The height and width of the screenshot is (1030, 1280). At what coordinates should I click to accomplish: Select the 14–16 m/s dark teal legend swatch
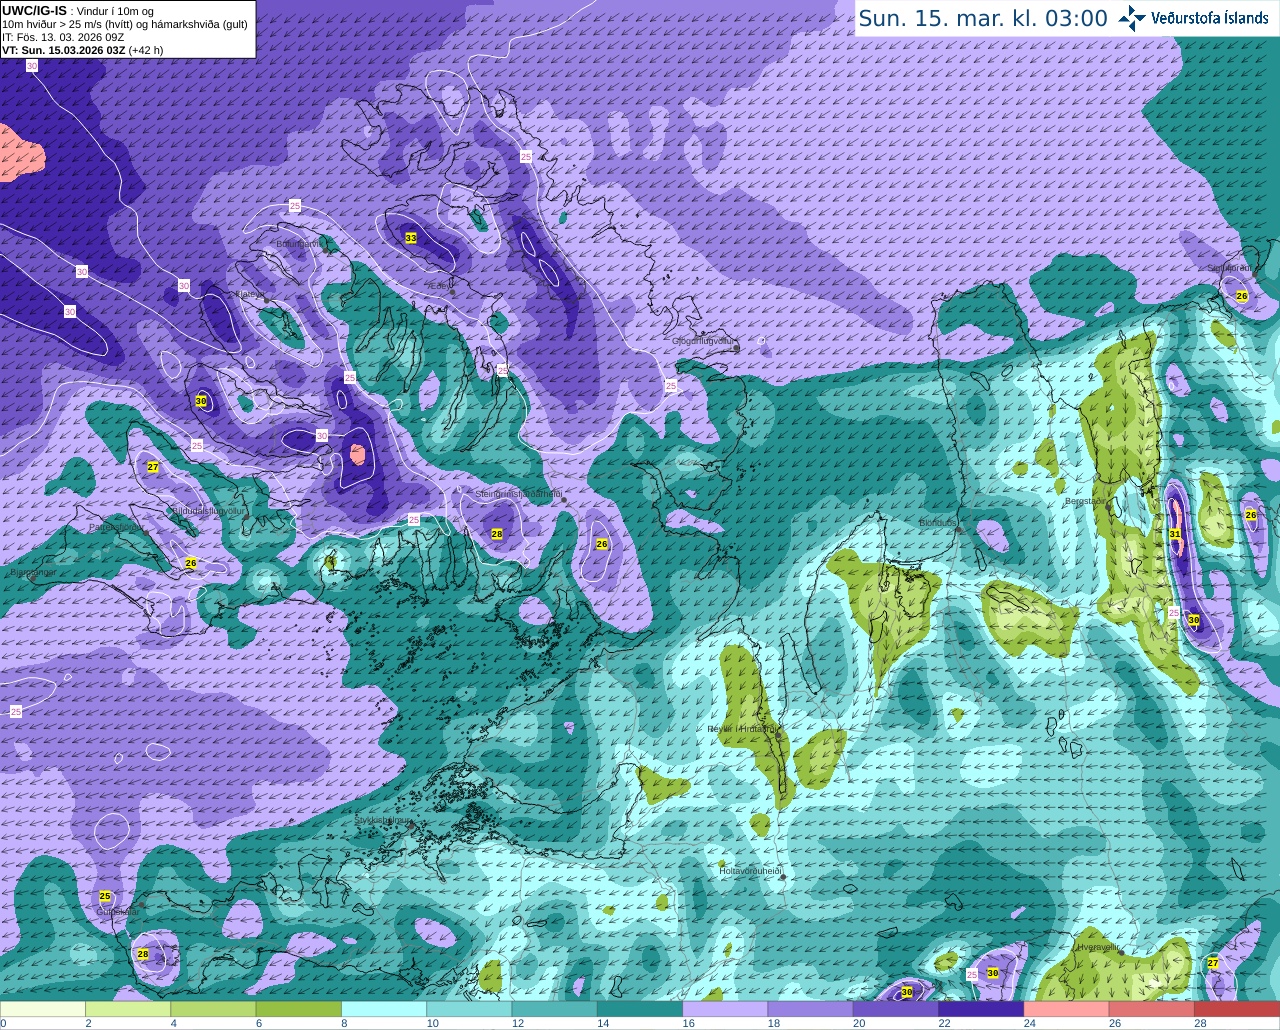click(640, 1009)
